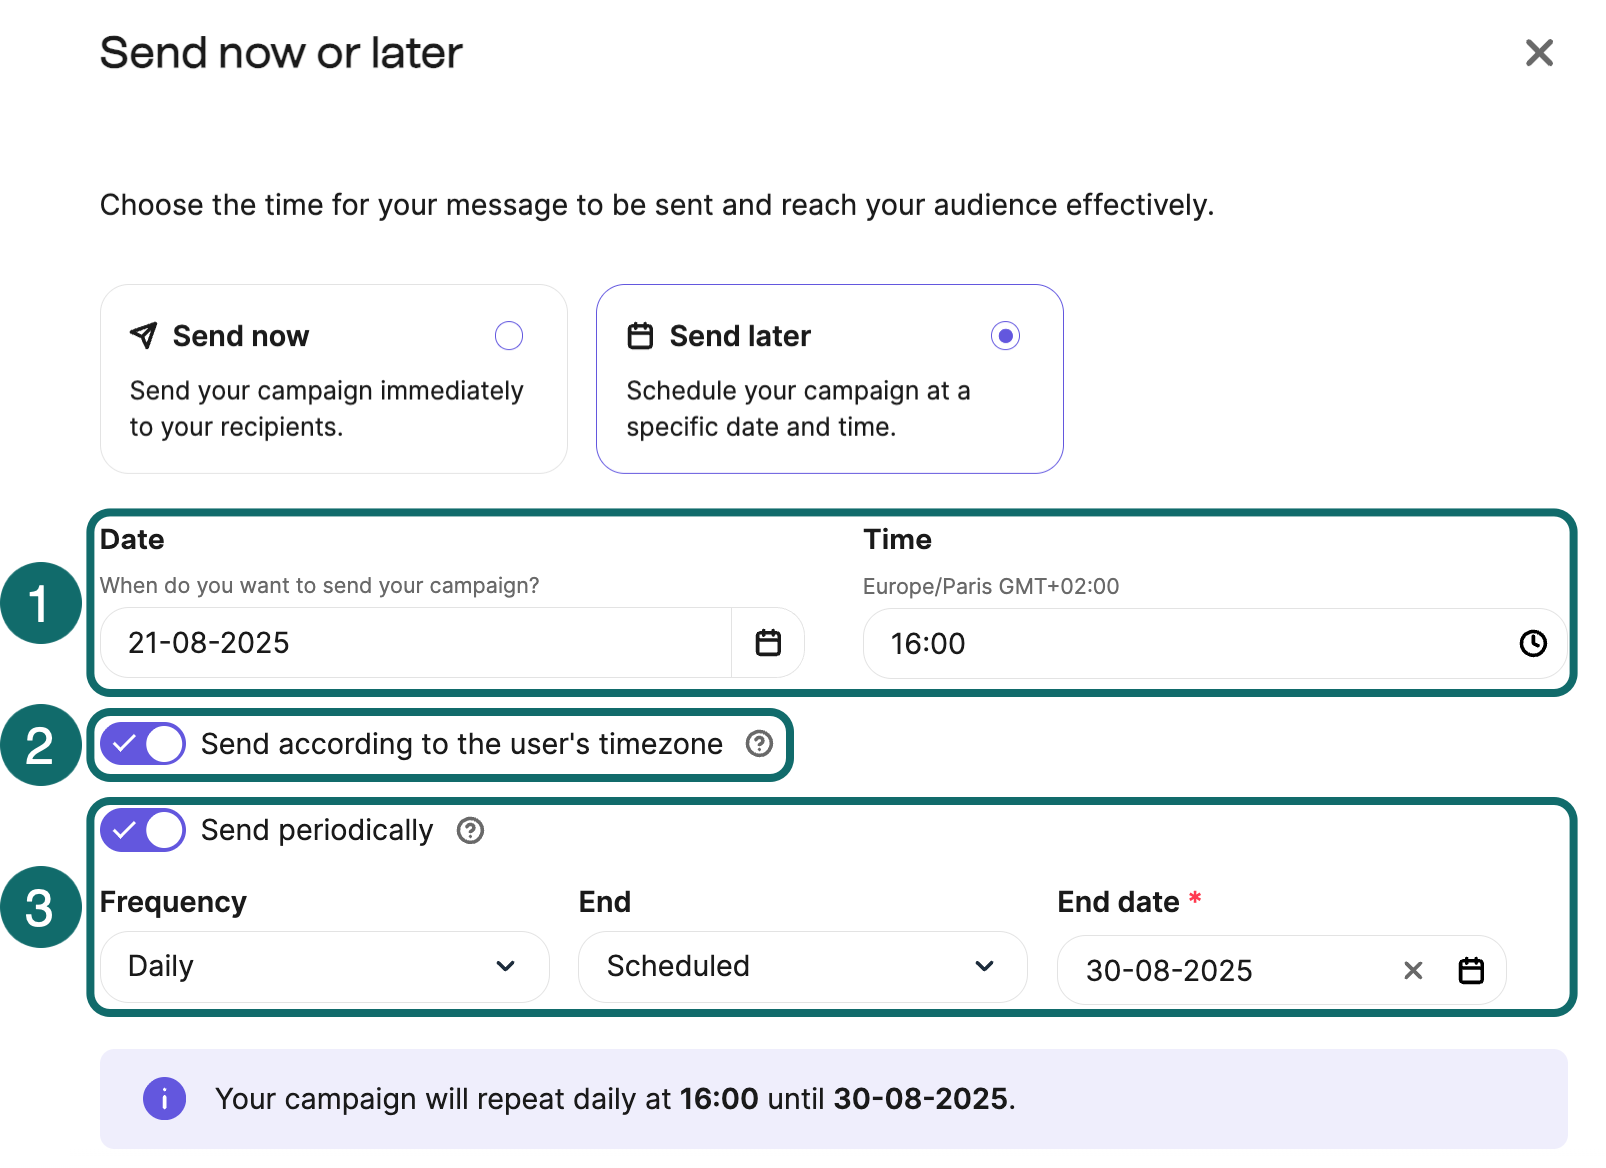
Task: Open the Date field calendar picker icon
Action: pos(768,643)
